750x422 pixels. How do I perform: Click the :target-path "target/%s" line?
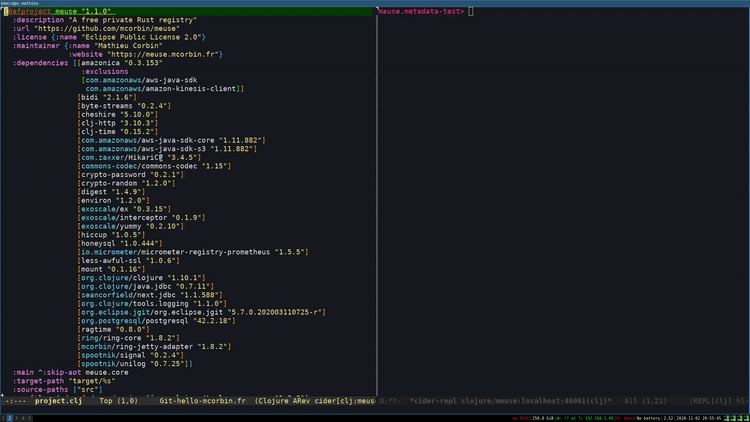coord(64,382)
